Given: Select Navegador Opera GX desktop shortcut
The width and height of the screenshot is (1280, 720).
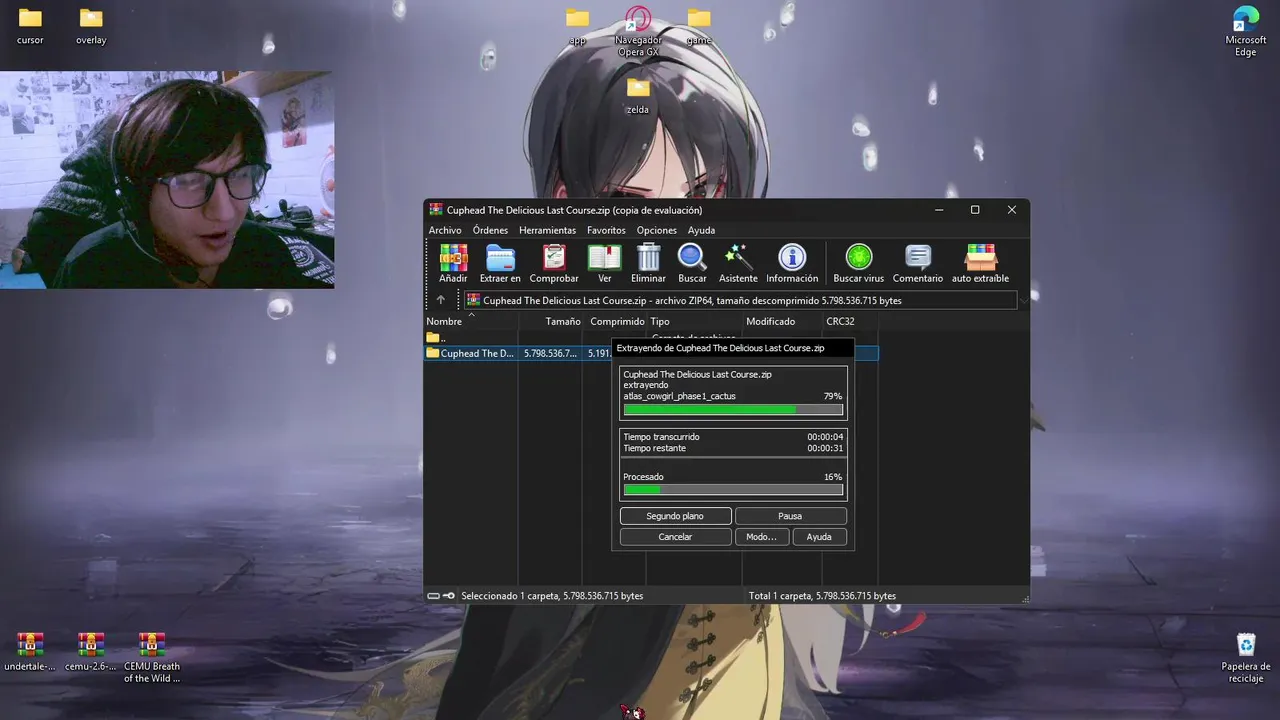Looking at the screenshot, I should click(638, 32).
